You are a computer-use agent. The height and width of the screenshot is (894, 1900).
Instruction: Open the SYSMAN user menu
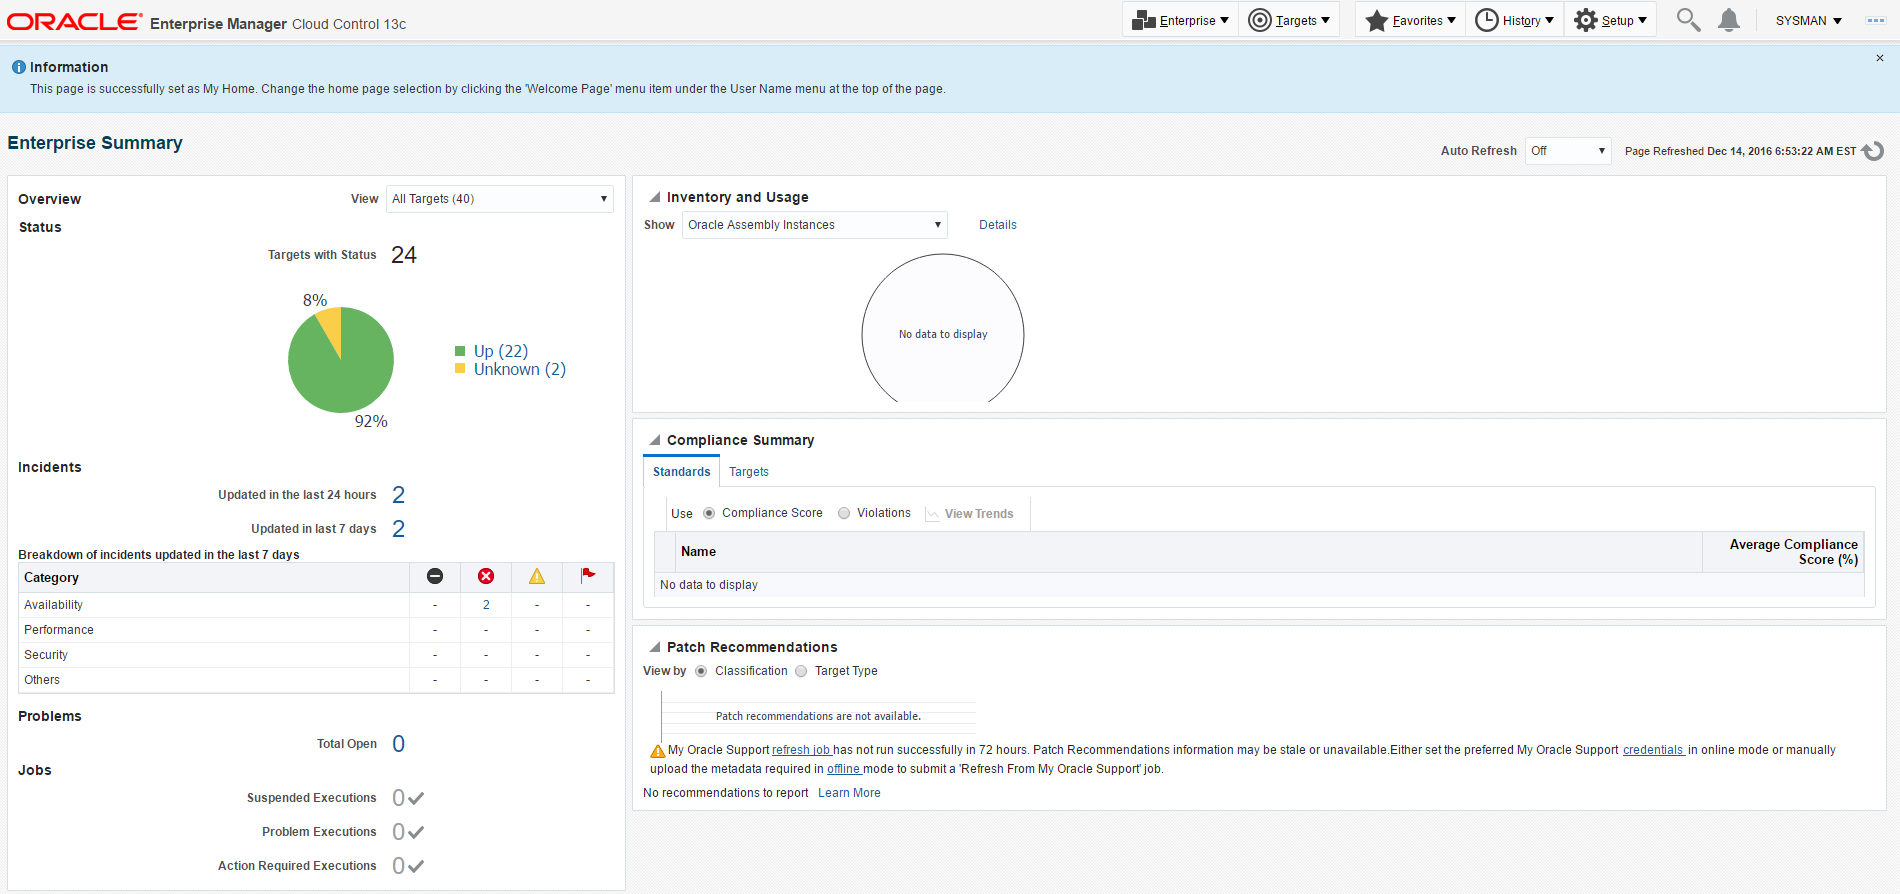tap(1808, 21)
